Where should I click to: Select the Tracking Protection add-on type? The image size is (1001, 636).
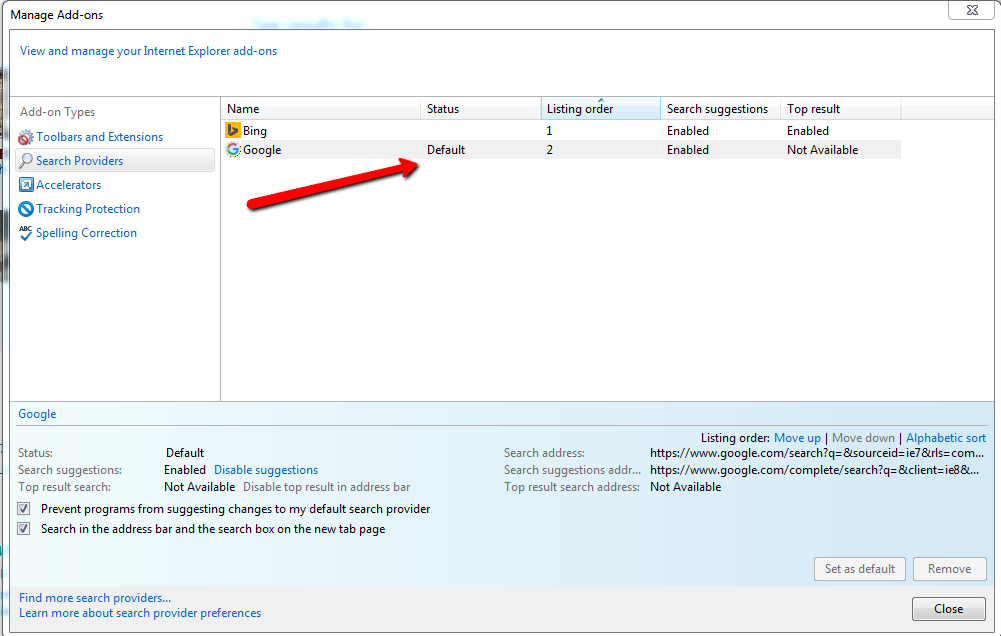click(x=88, y=209)
